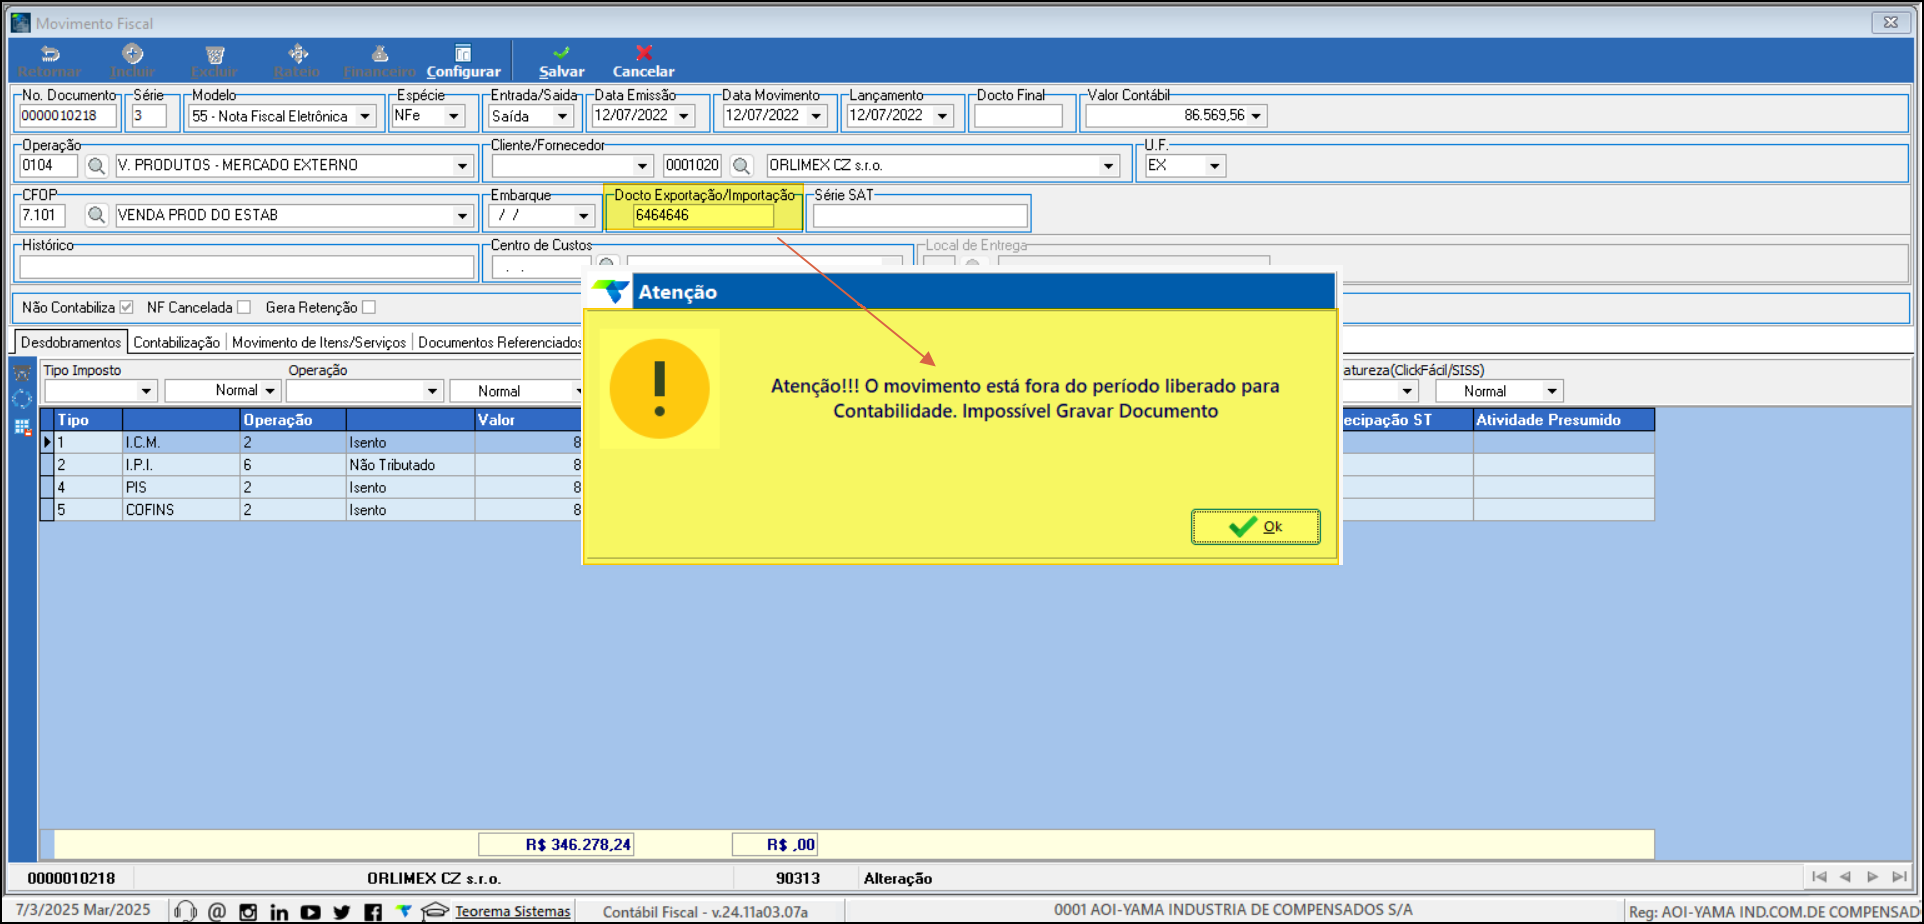
Task: Click the Excluir trash icon
Action: (x=214, y=54)
